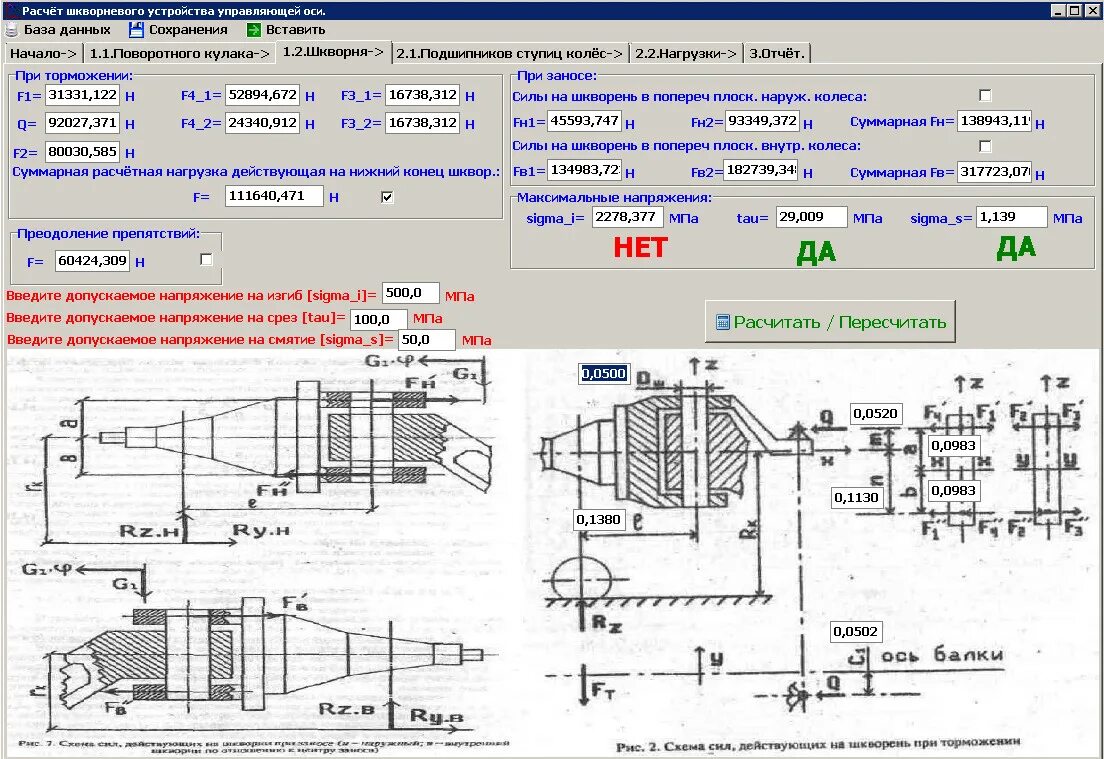Click the highlighted Dш dimension field 0,0500
Screen dimensions: 1104x759
[x=604, y=374]
